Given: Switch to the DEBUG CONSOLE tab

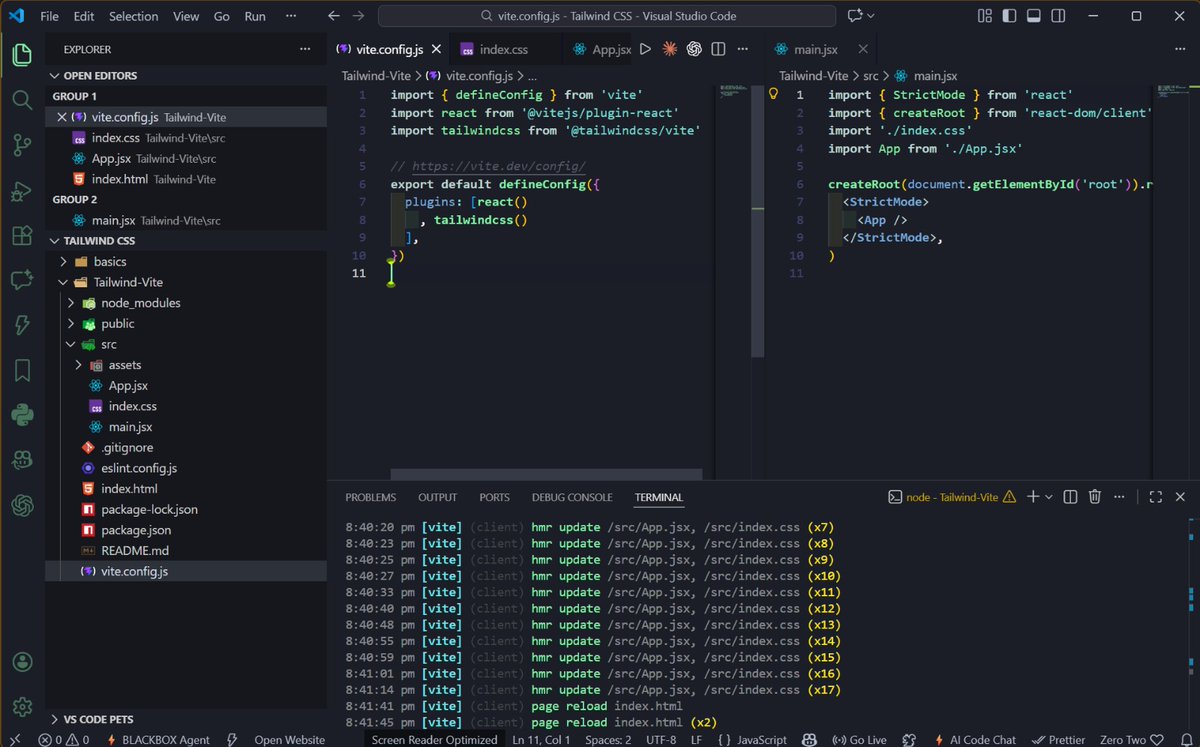Looking at the screenshot, I should 572,497.
